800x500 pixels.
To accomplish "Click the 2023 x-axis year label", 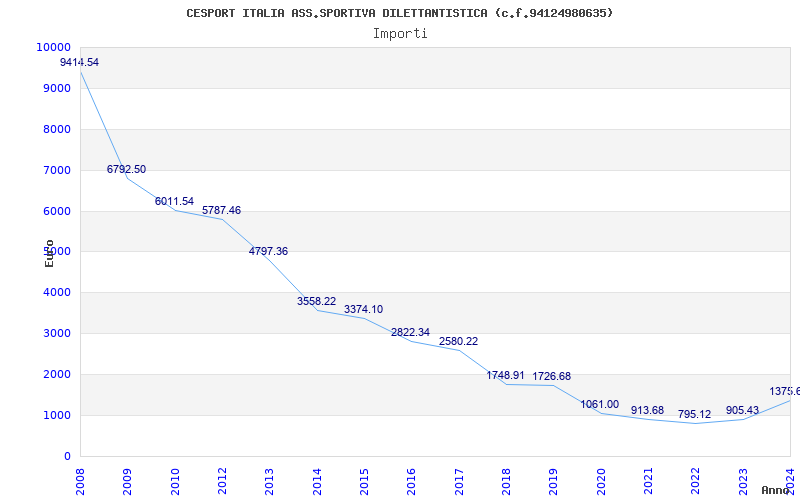I will tap(742, 481).
